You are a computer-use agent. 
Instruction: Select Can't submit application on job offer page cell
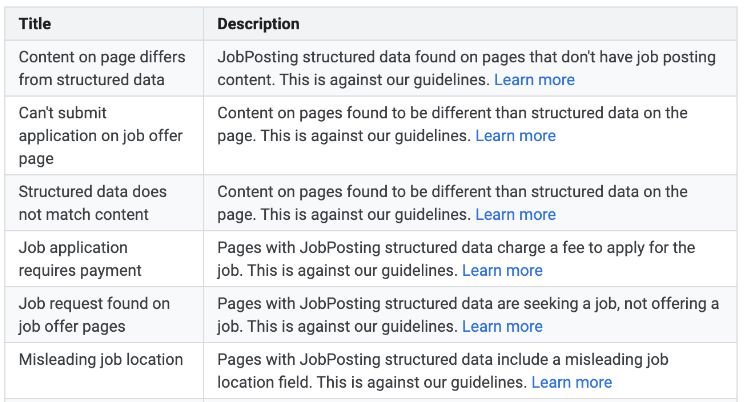coord(104,136)
